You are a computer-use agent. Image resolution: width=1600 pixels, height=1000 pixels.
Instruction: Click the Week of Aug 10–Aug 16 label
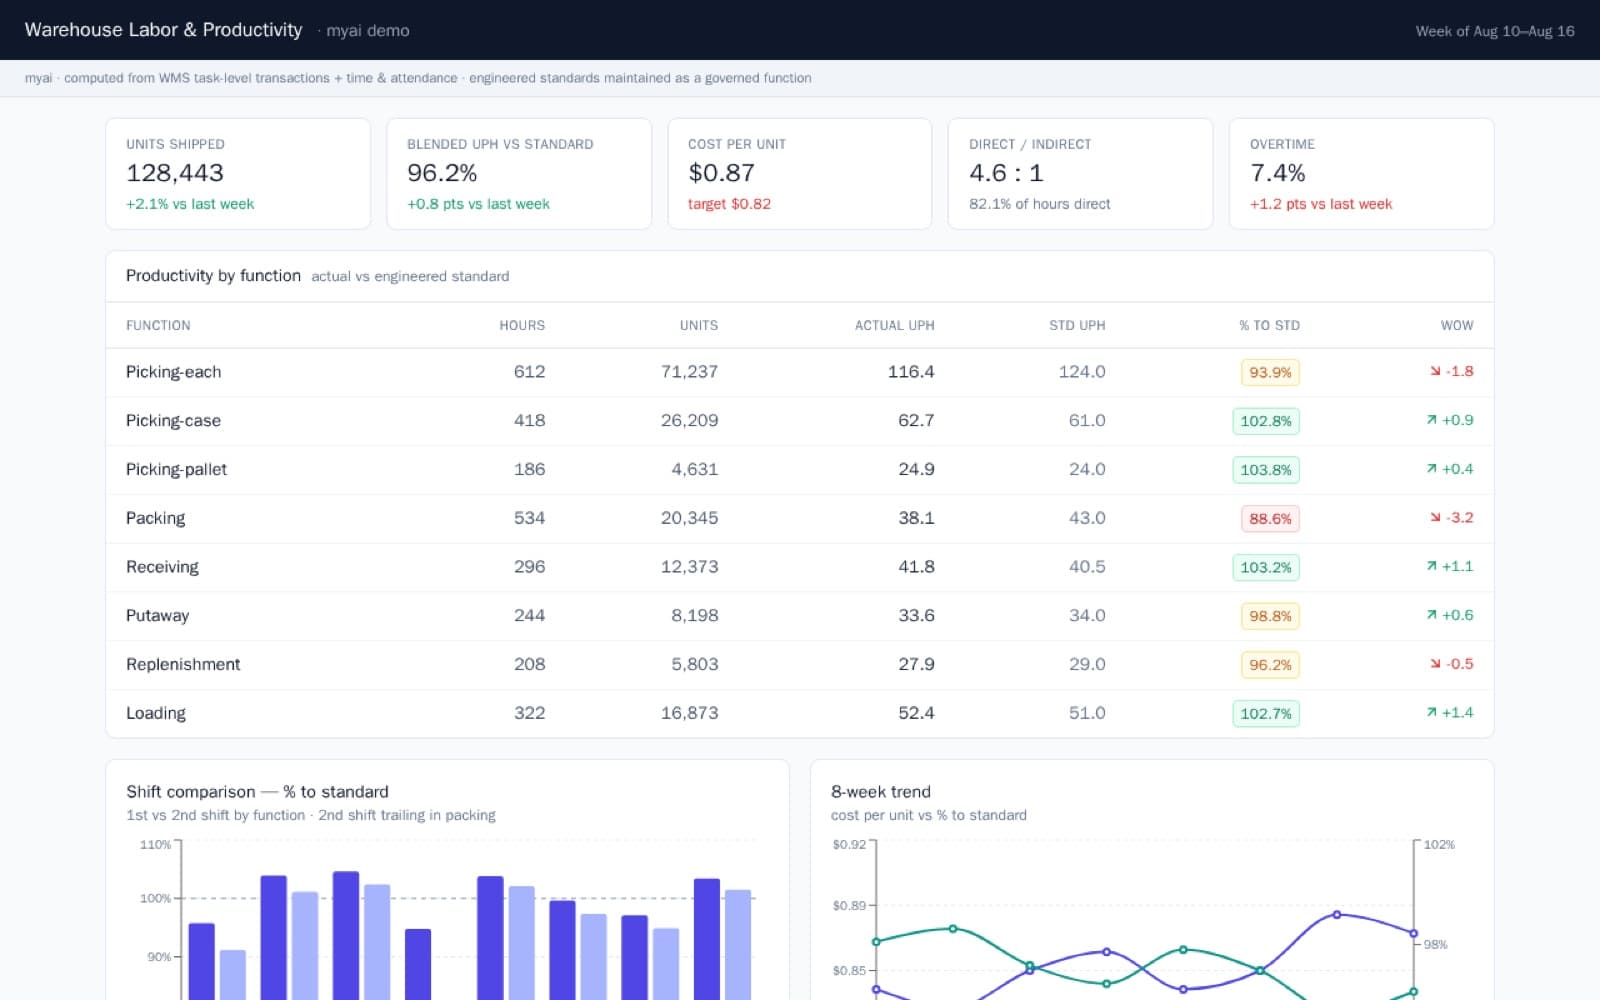(x=1495, y=31)
